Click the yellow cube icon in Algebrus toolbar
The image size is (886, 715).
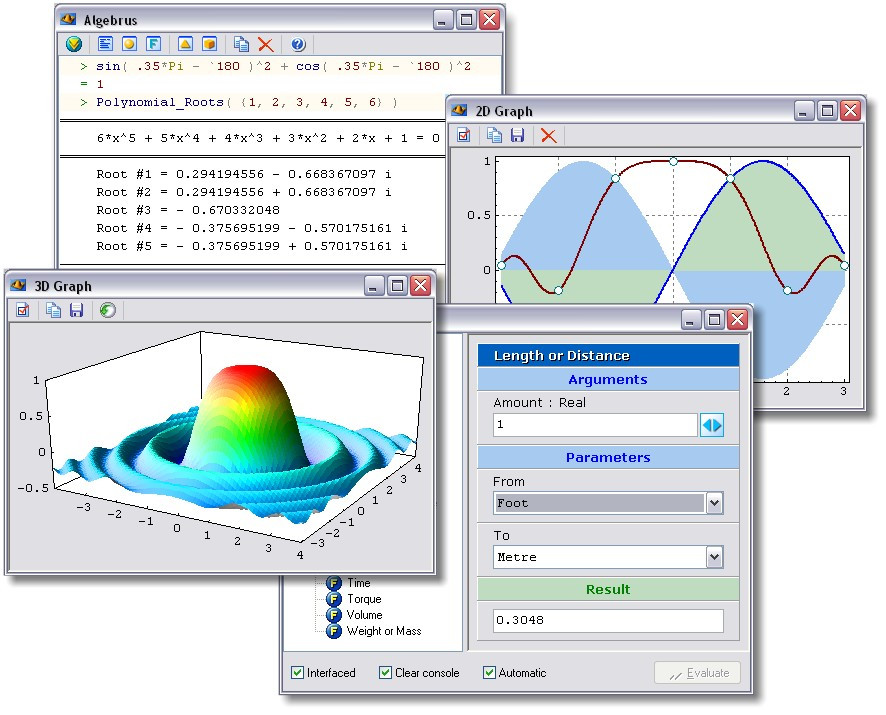[x=210, y=44]
